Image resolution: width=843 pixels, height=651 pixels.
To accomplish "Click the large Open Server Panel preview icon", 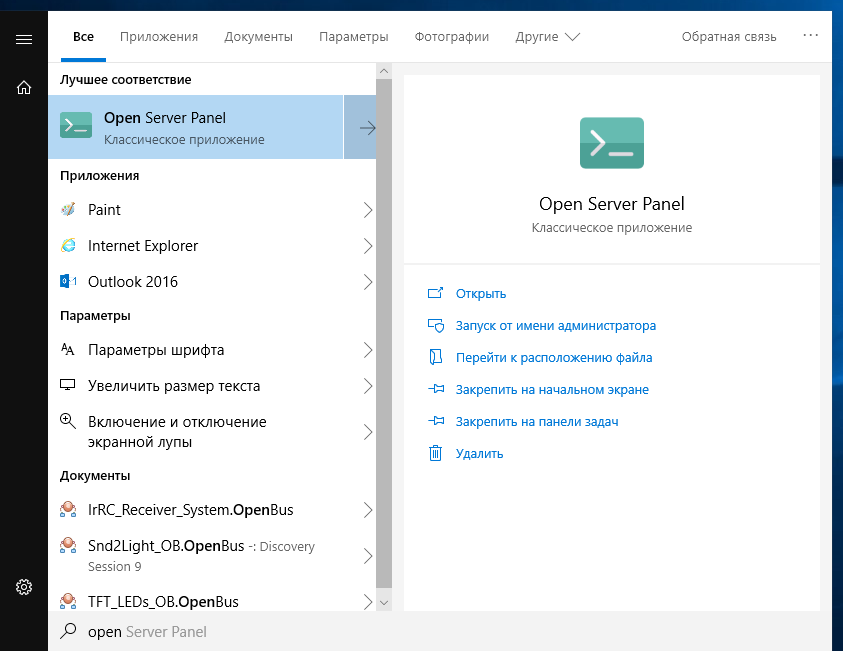I will (x=612, y=143).
